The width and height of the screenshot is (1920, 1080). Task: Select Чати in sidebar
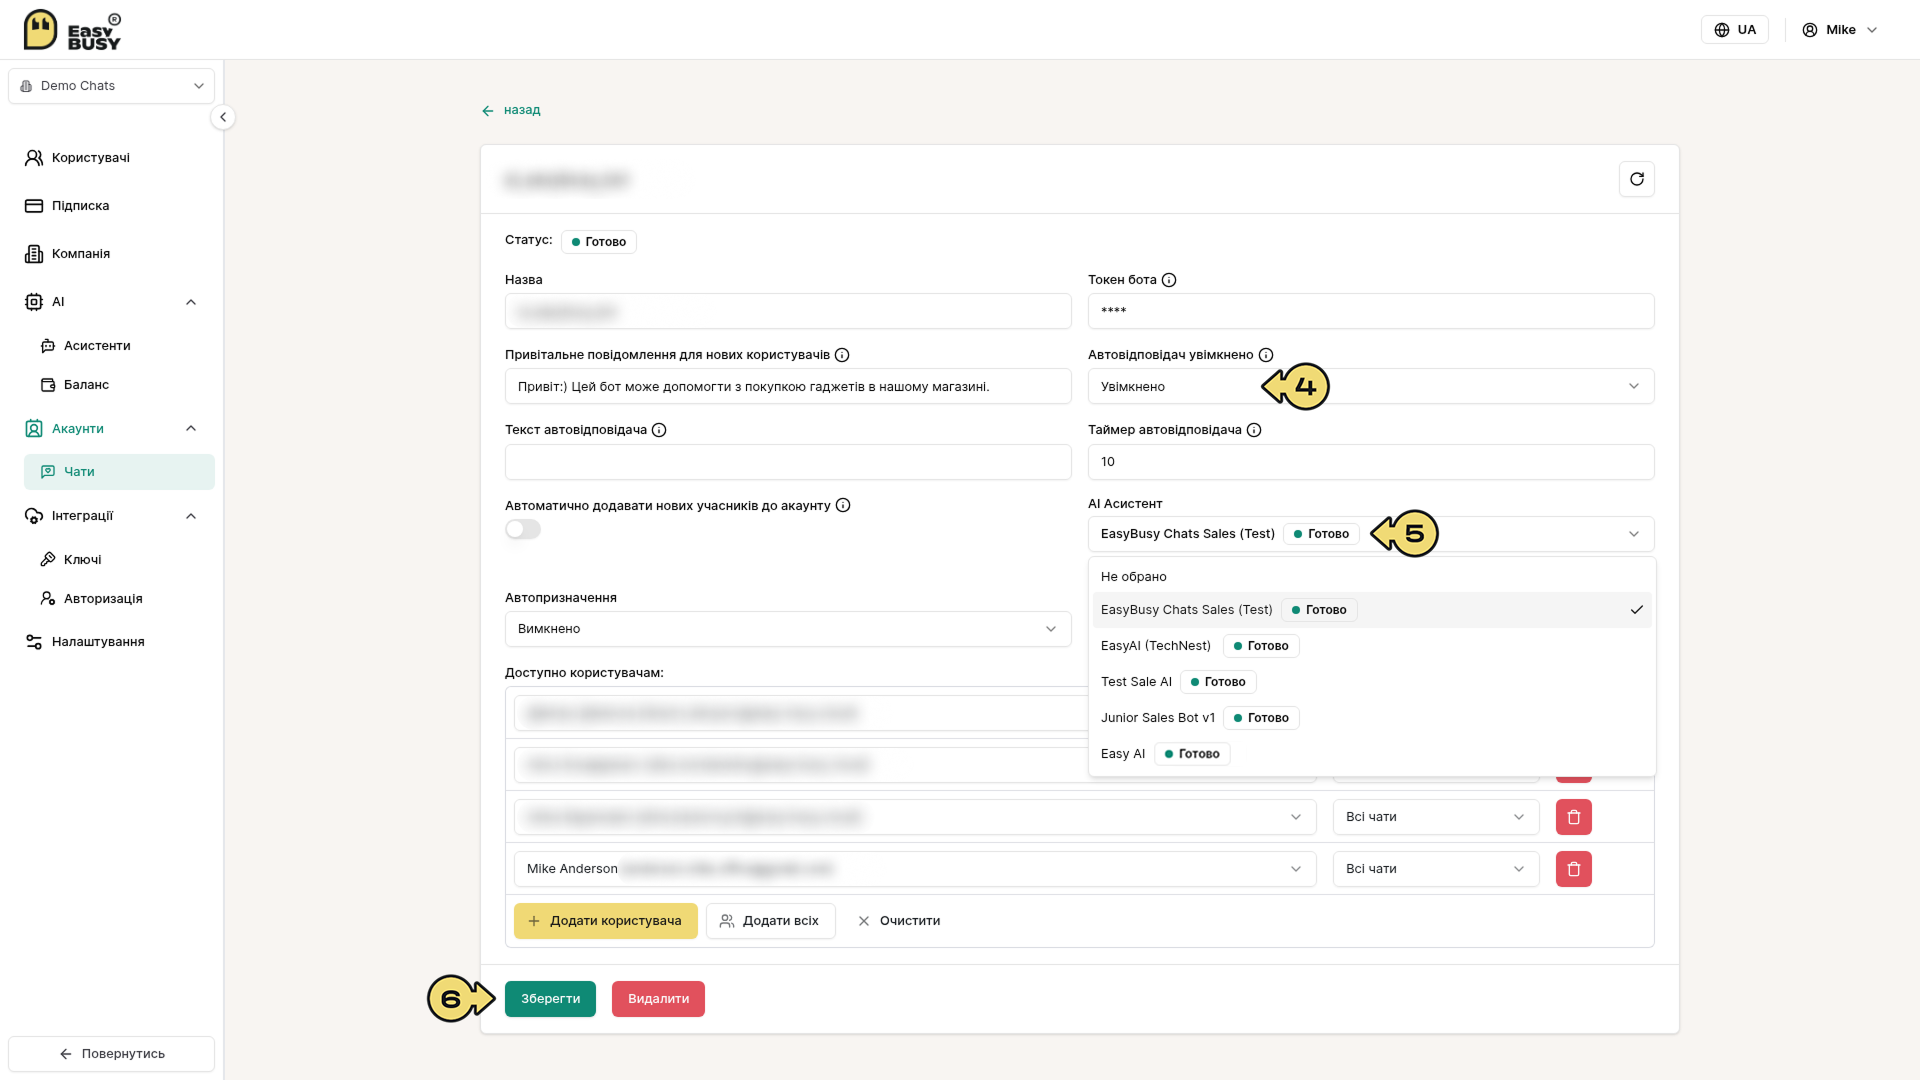point(119,472)
